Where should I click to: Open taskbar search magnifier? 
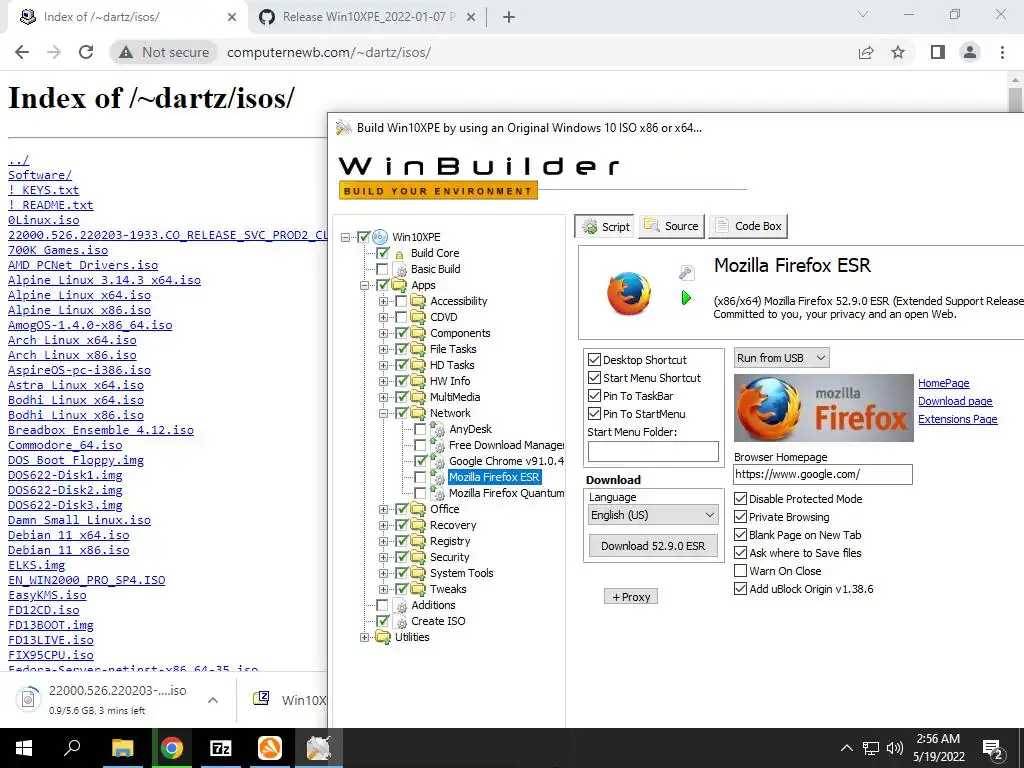pyautogui.click(x=72, y=748)
